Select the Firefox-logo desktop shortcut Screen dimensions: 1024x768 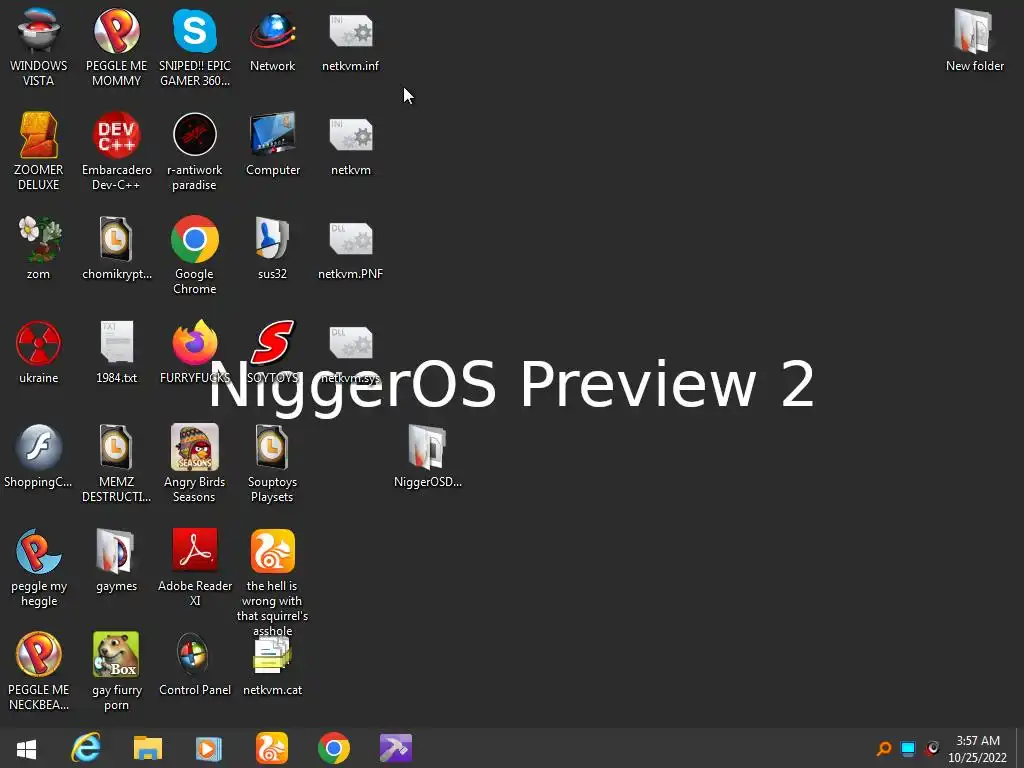tap(195, 352)
